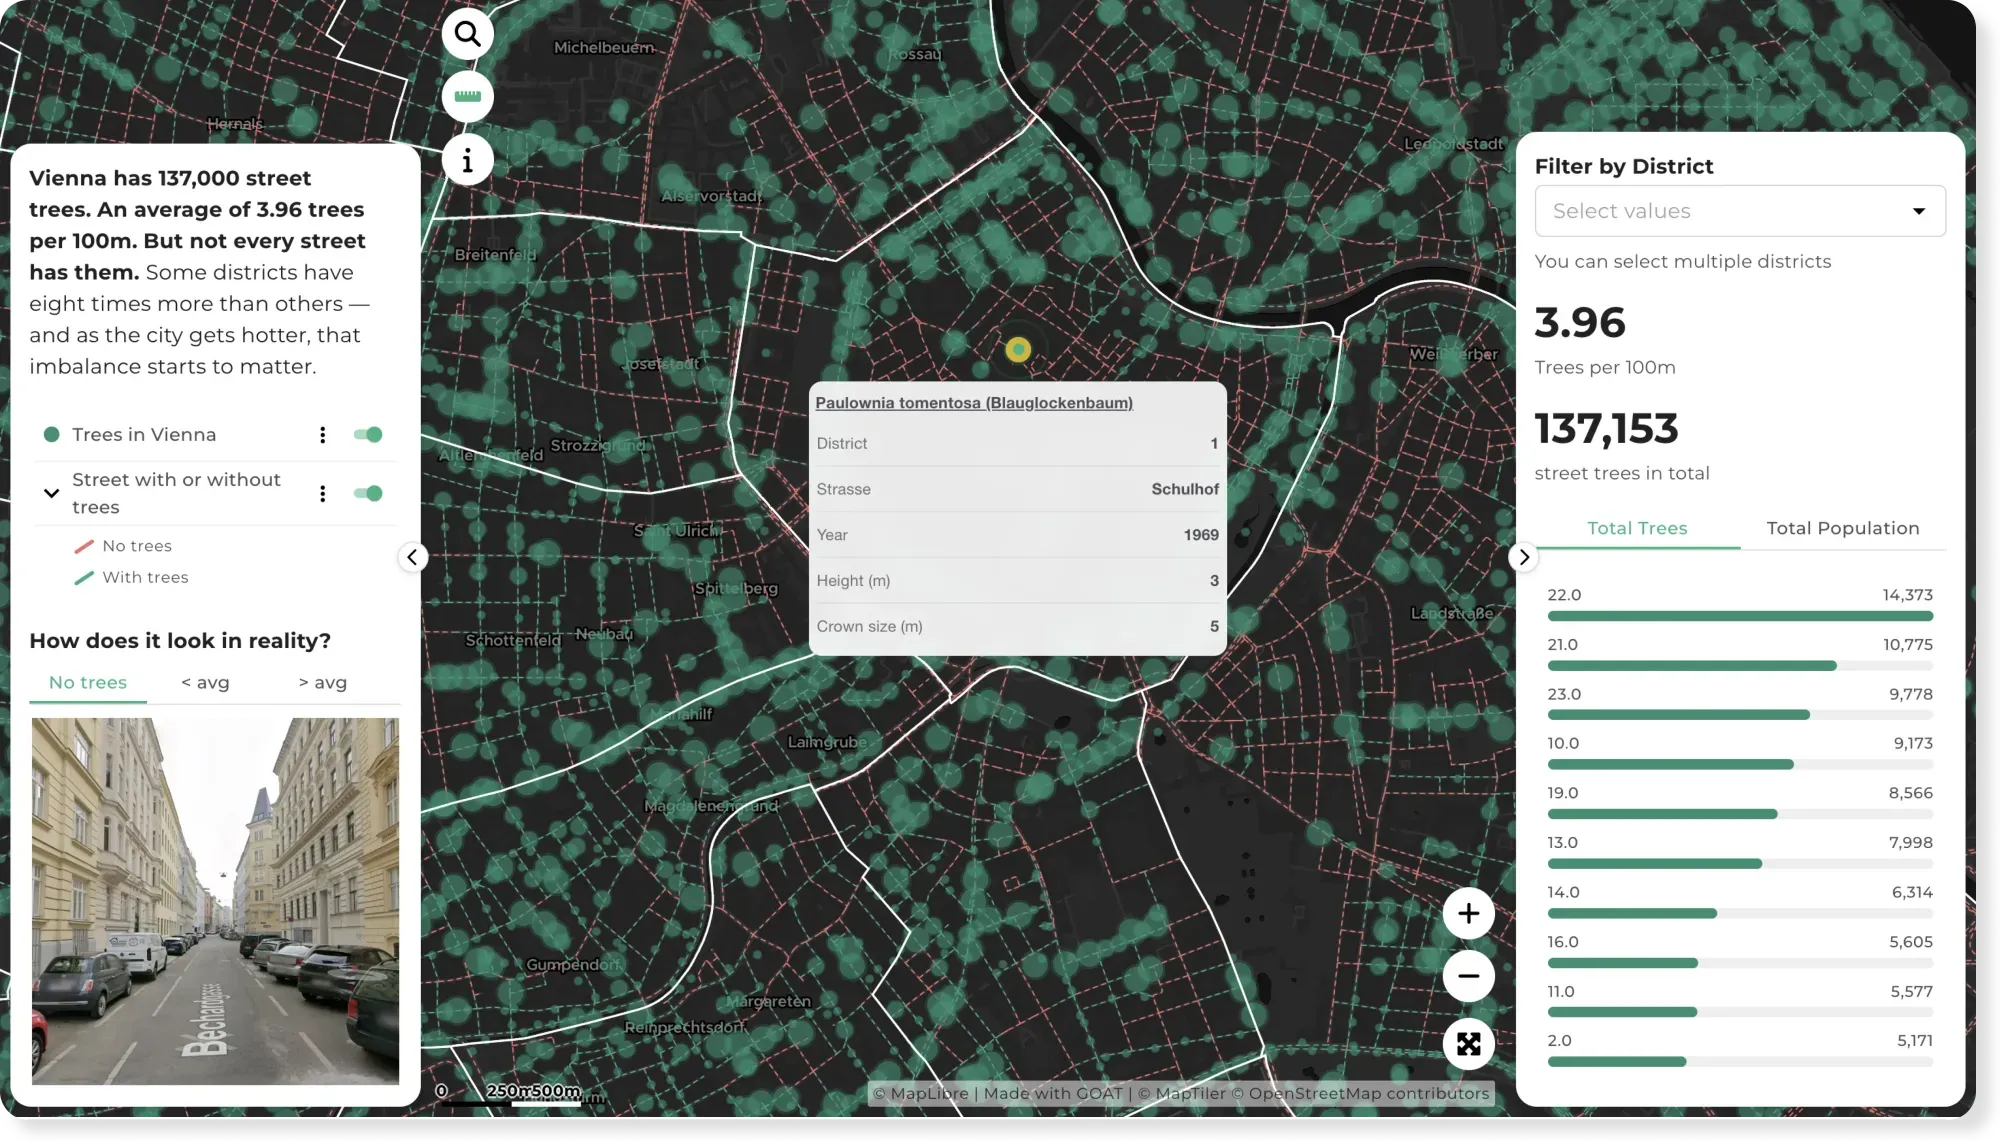Click the Gumpendorf map label

point(573,964)
